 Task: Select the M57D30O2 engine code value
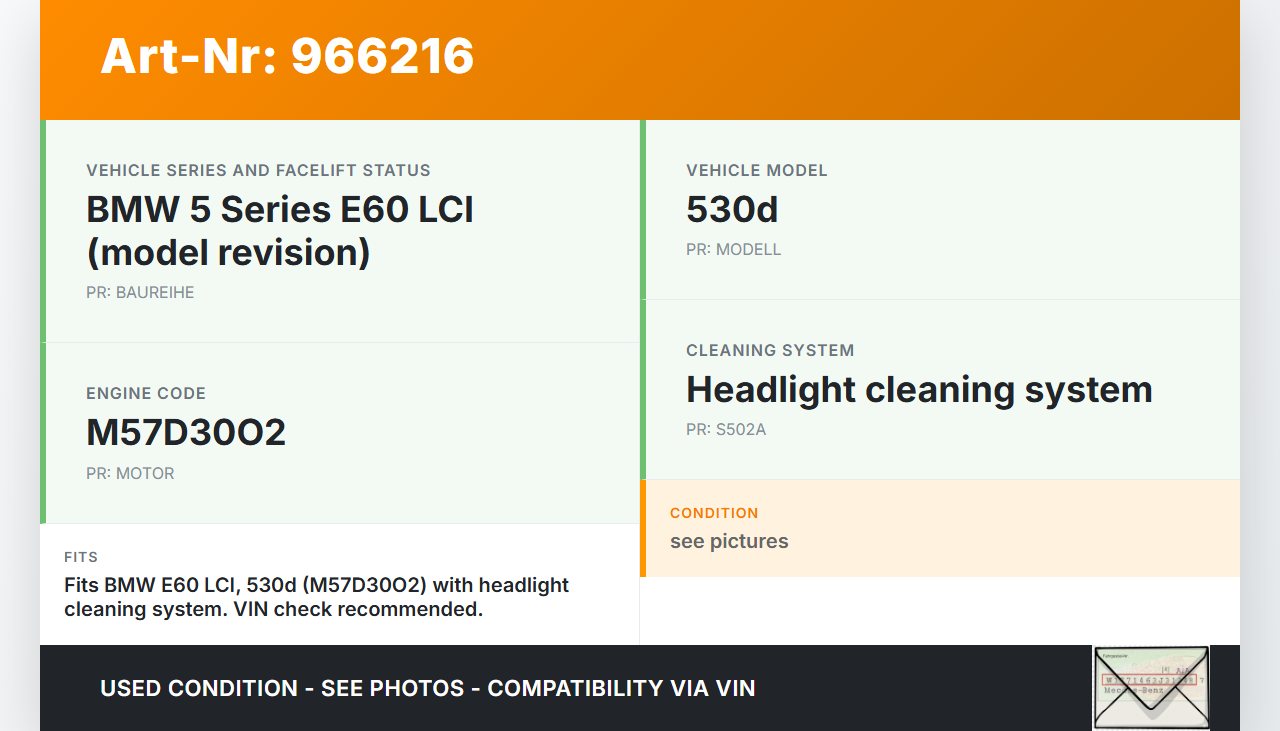tap(186, 433)
